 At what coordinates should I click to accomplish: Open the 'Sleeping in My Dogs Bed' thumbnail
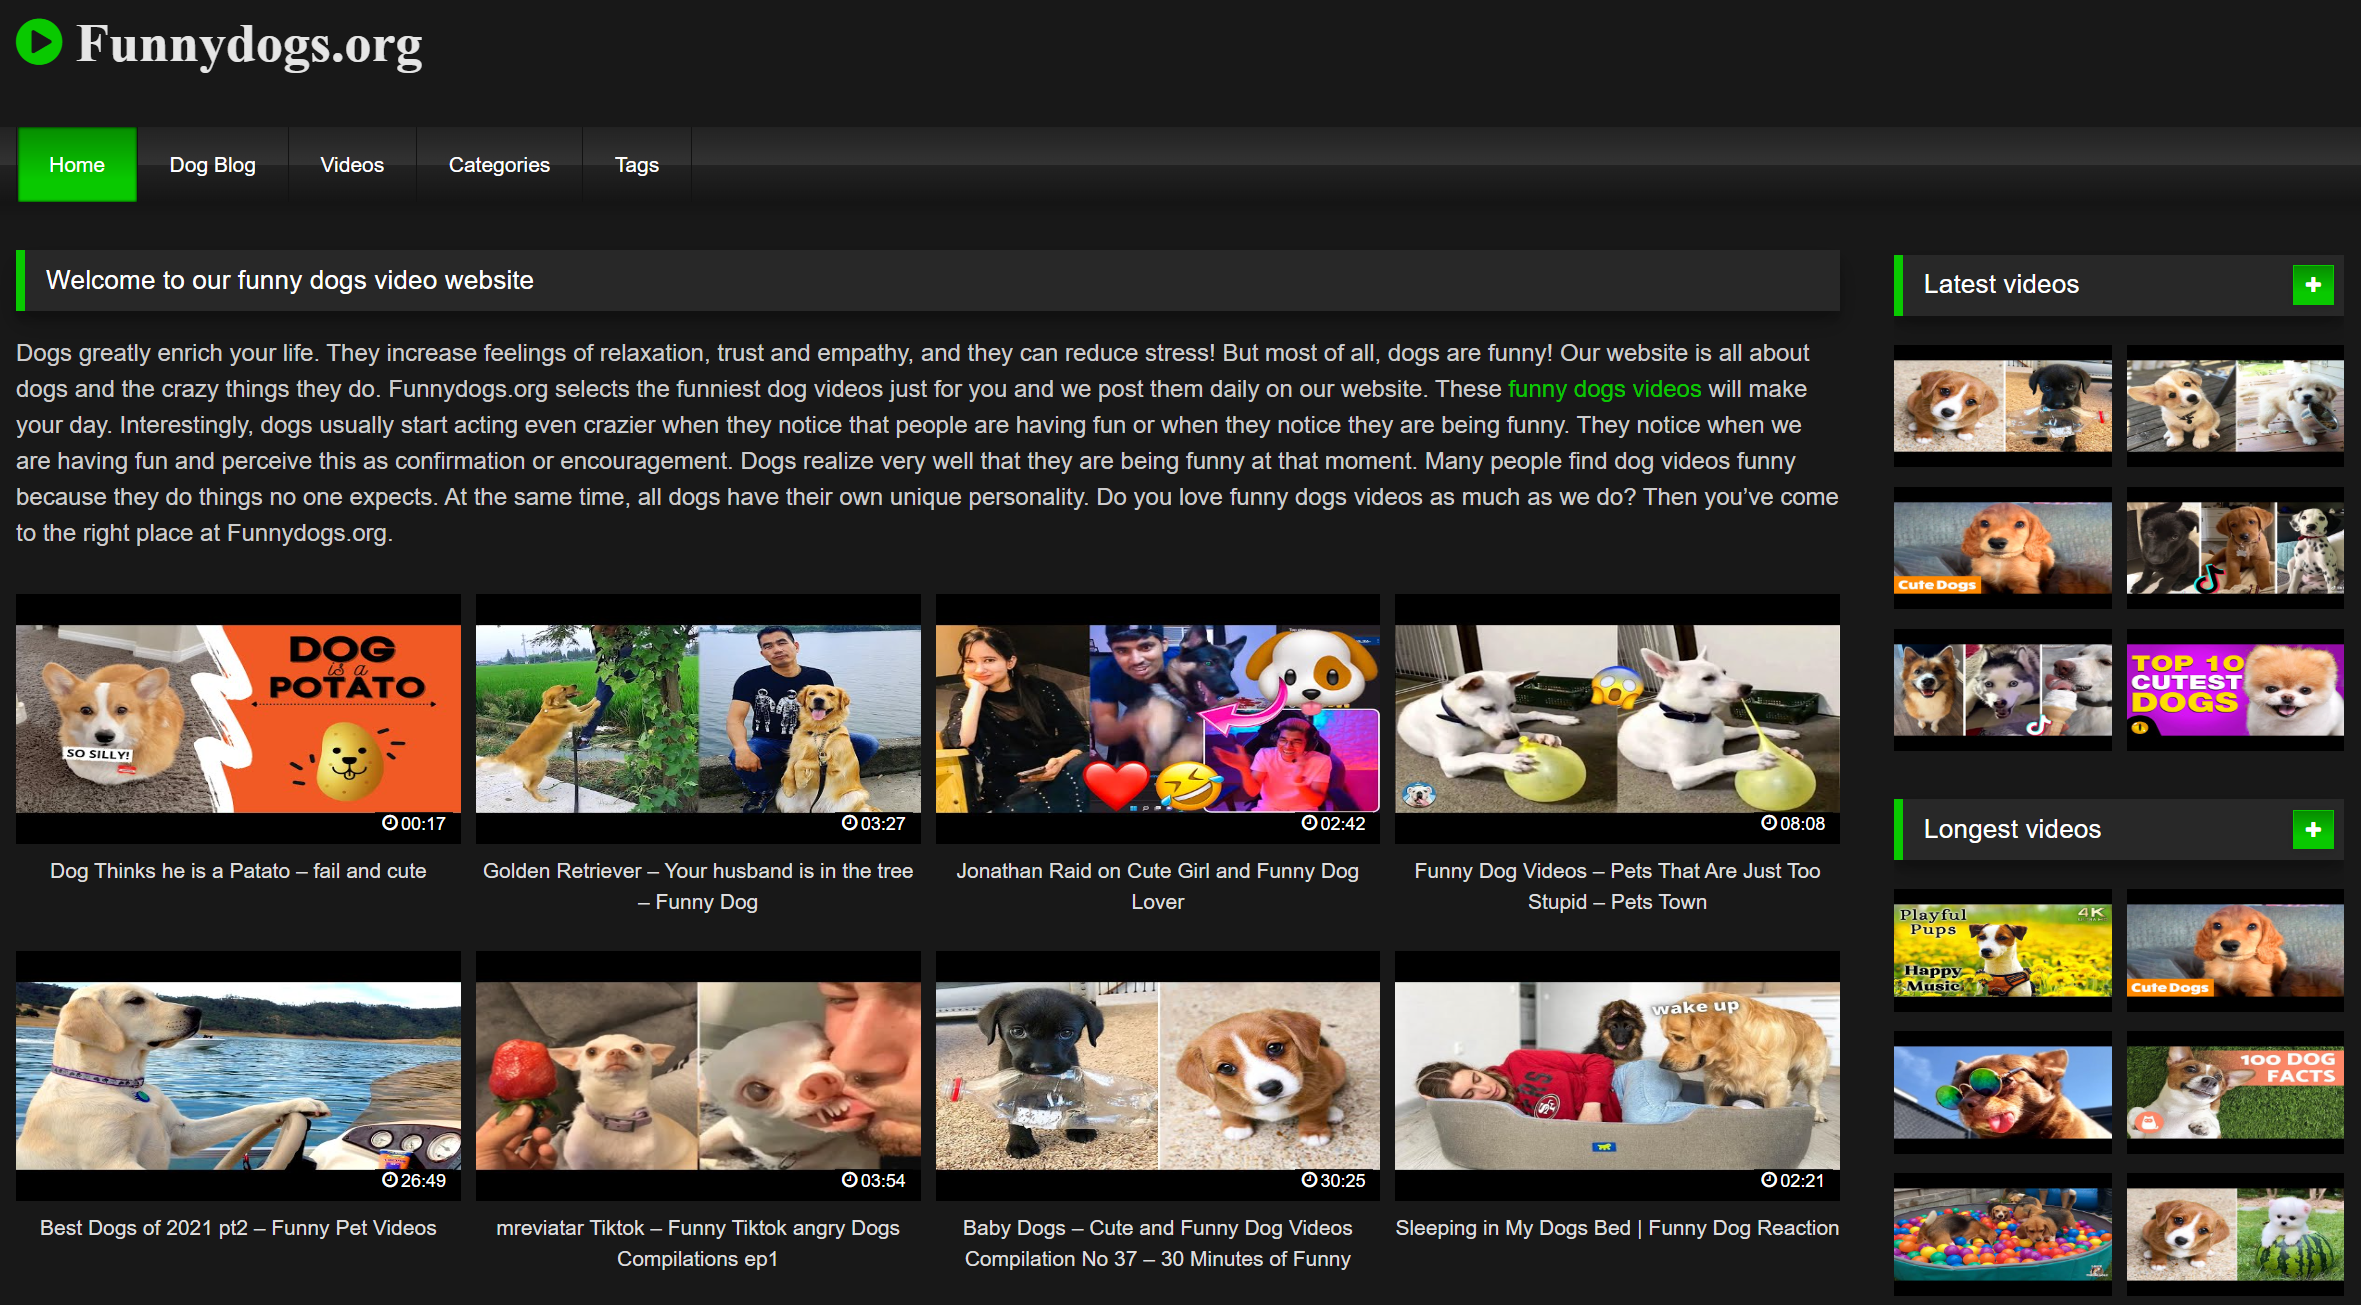1617,1075
